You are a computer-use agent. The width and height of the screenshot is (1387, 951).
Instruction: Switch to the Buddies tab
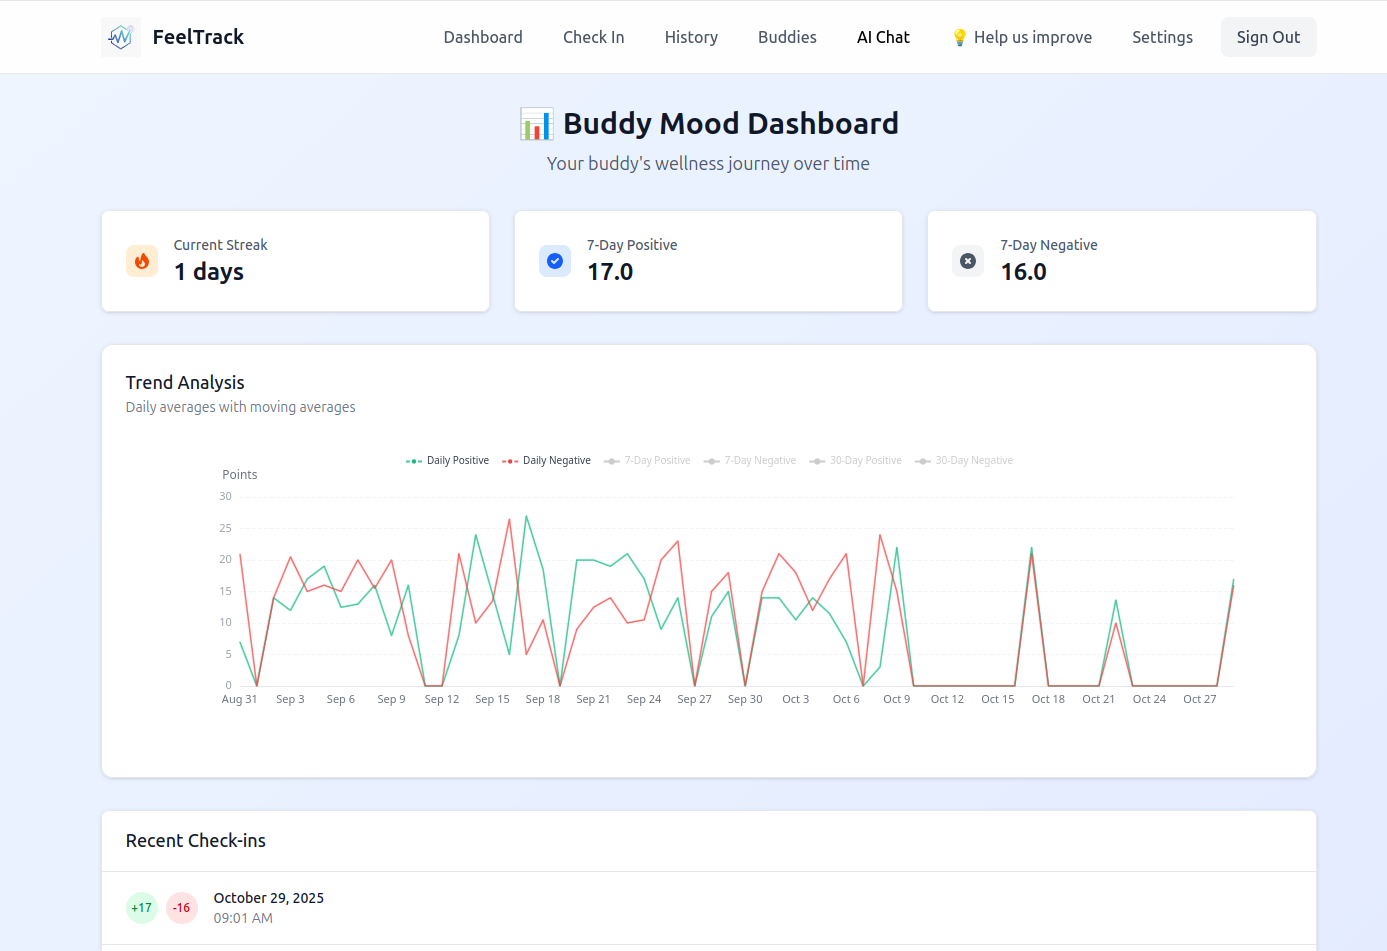pos(786,37)
